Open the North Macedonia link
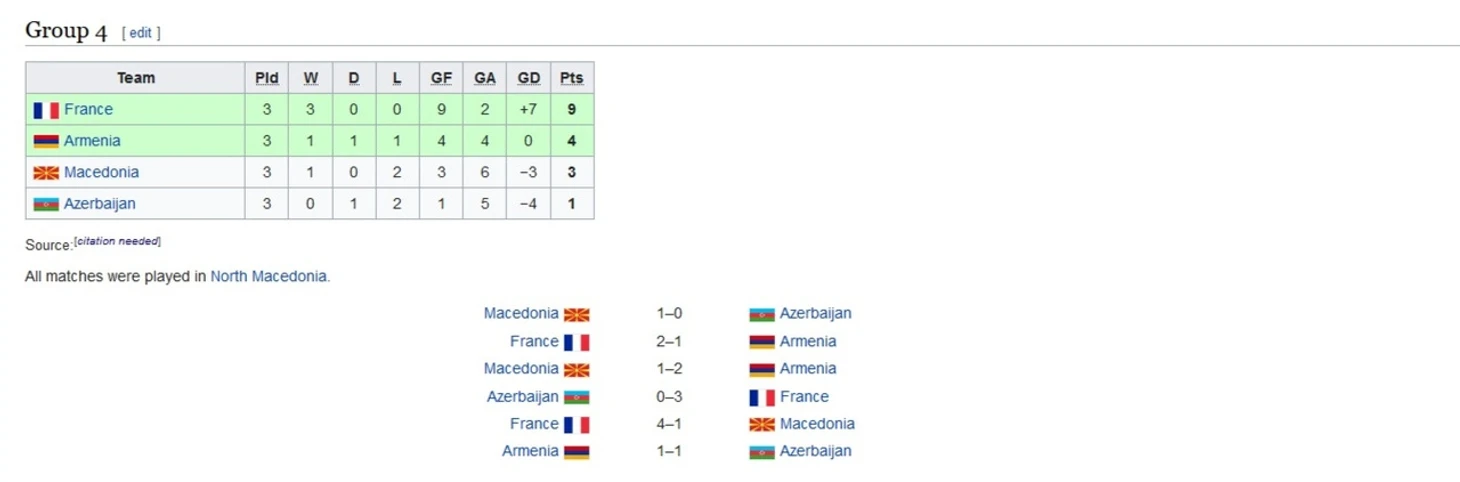The image size is (1460, 482). (x=268, y=277)
